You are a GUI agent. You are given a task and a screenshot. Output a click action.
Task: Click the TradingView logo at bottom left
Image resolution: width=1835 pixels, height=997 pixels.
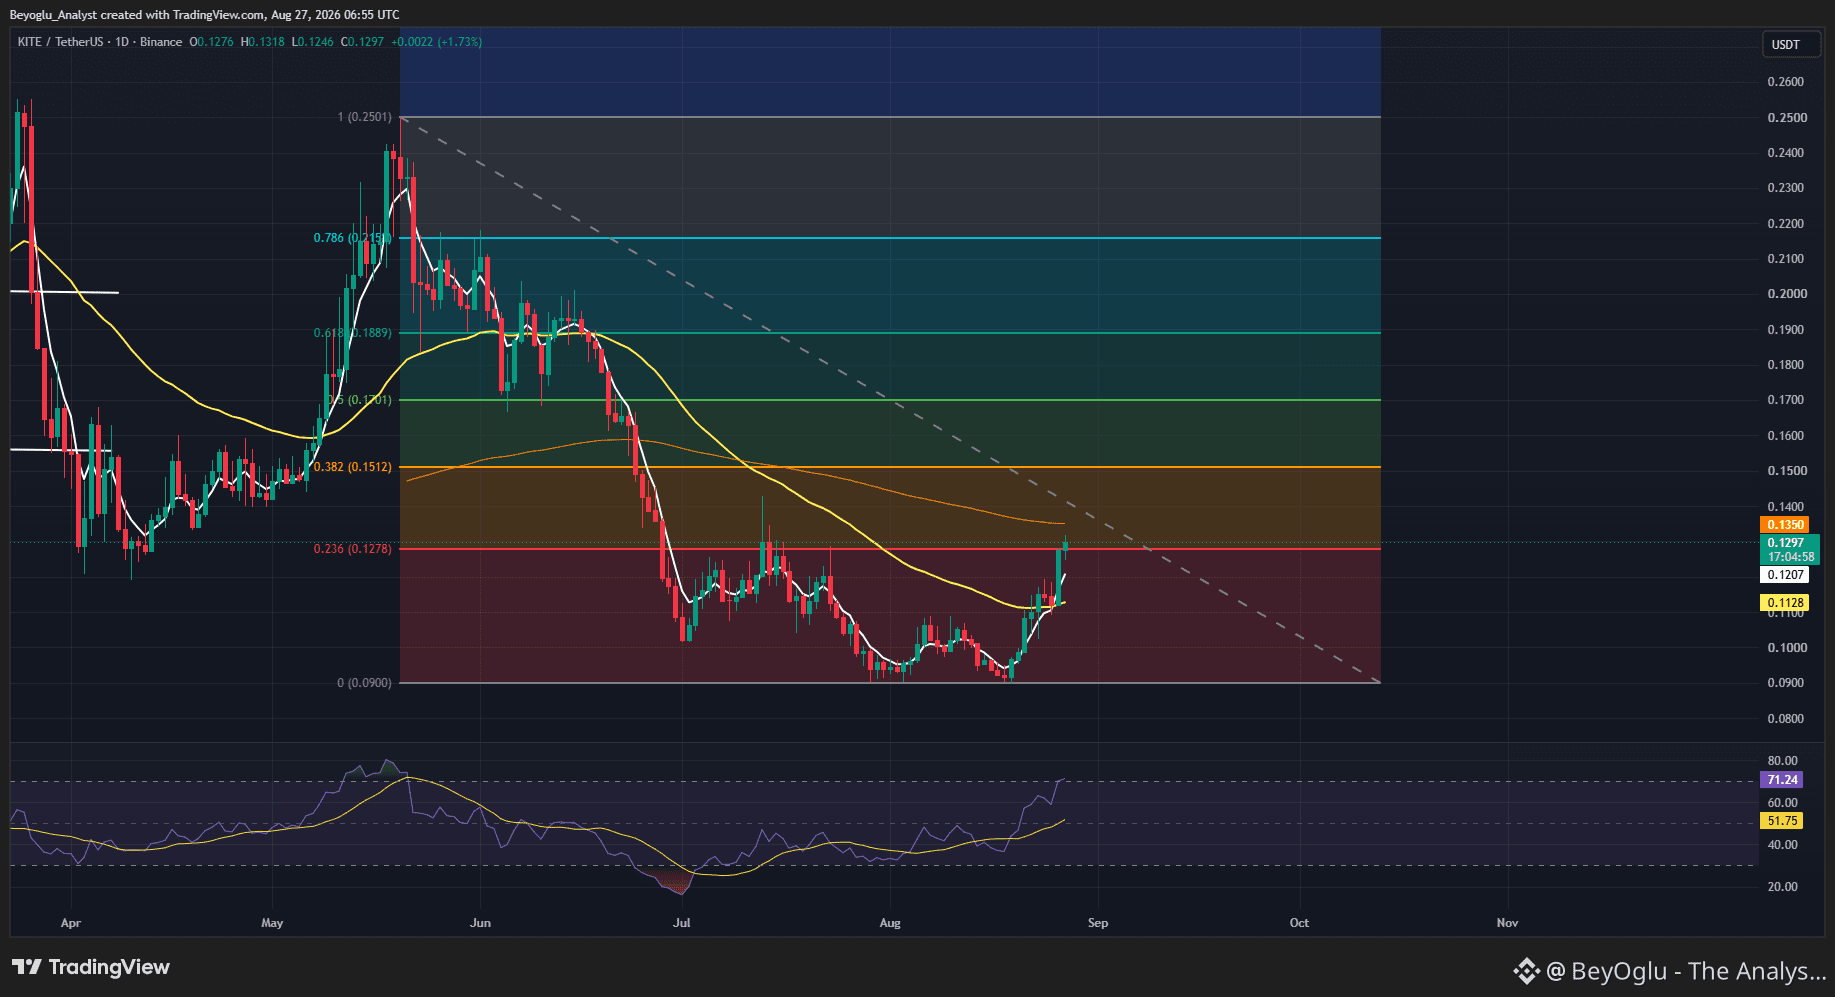[91, 967]
